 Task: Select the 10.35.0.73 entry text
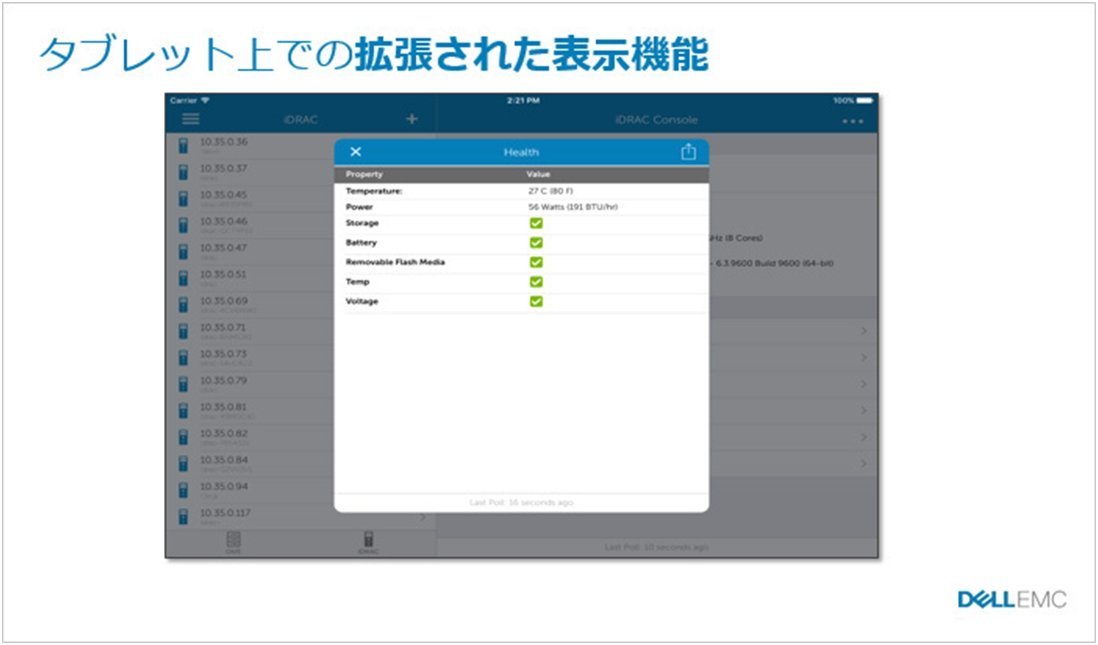tap(223, 354)
